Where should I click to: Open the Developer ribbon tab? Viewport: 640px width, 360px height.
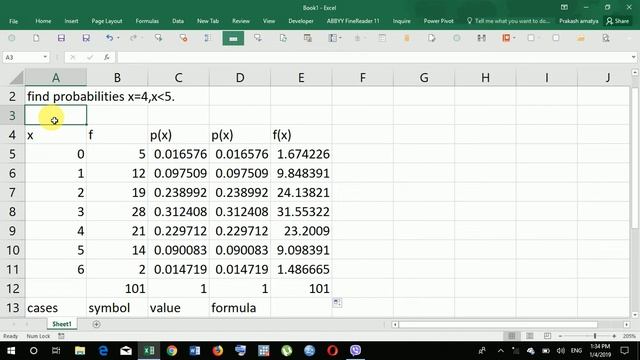click(301, 21)
